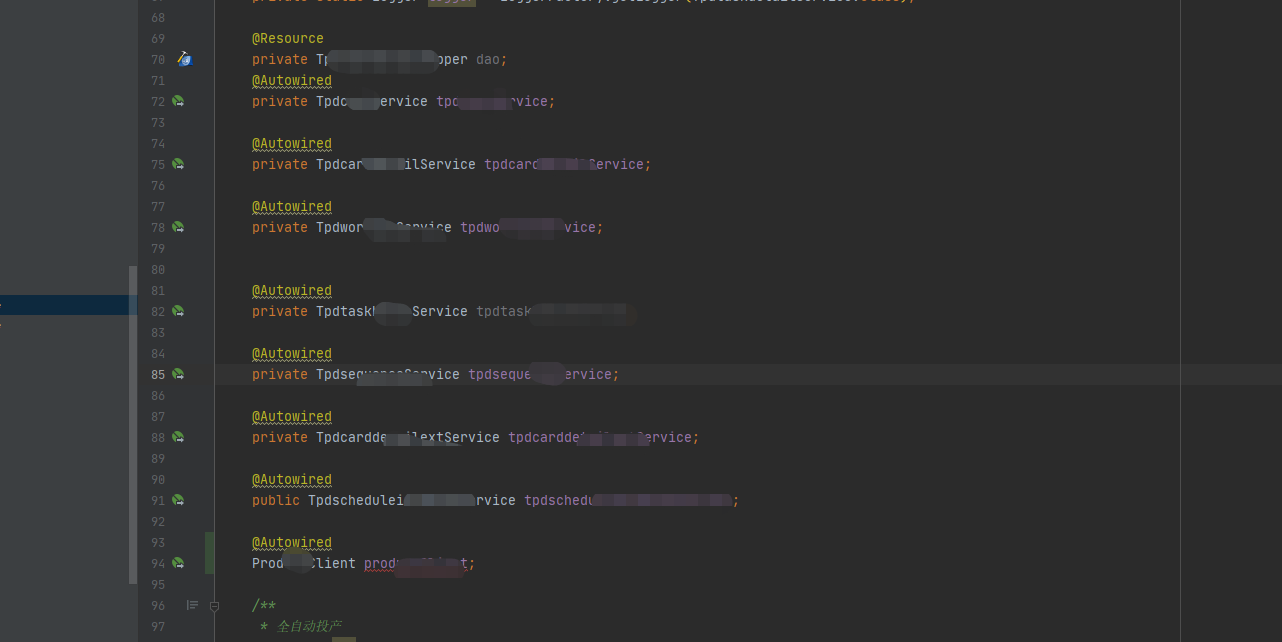Screen dimensions: 1282x642
Task: Click the @Autowired annotation on line 90
Action: tap(292, 480)
